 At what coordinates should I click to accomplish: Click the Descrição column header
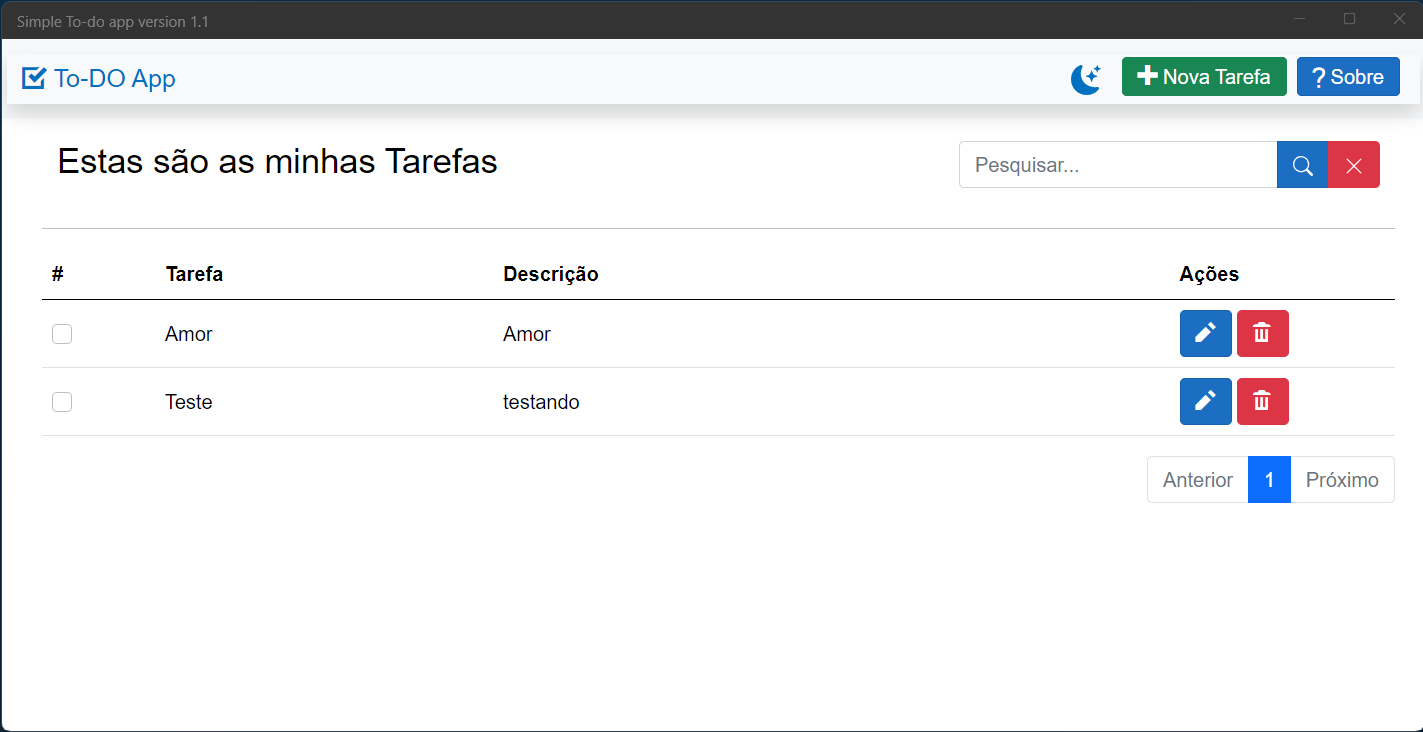point(550,274)
